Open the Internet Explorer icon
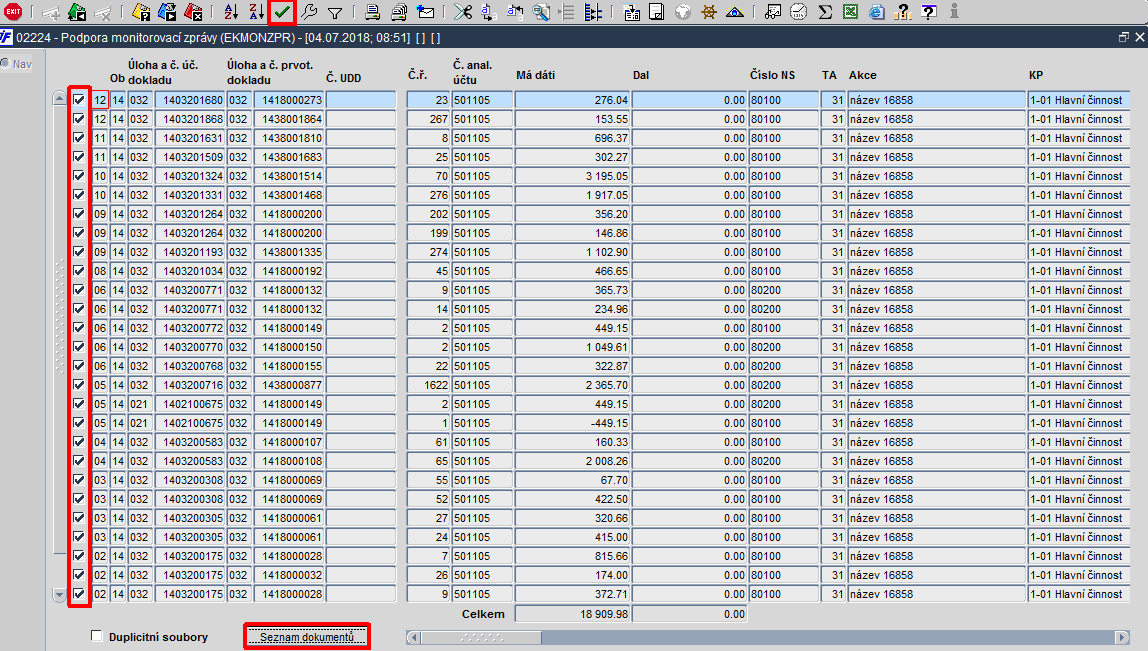Screen dimensions: 1148x651 pyautogui.click(x=876, y=12)
